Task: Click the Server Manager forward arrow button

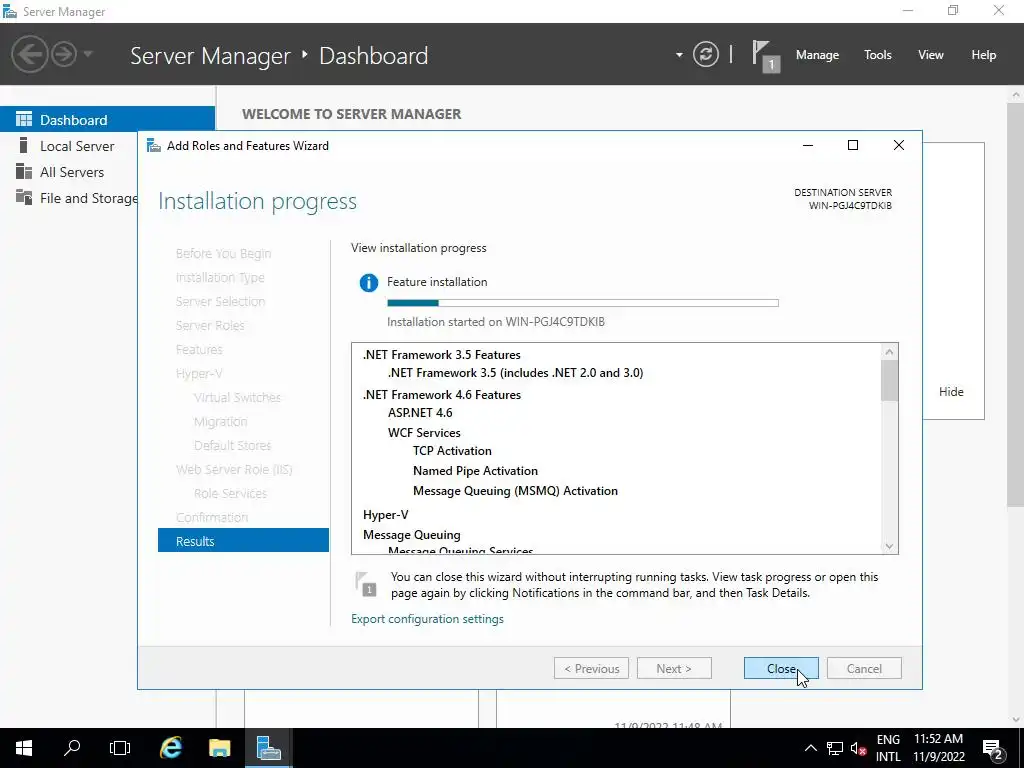Action: (64, 54)
